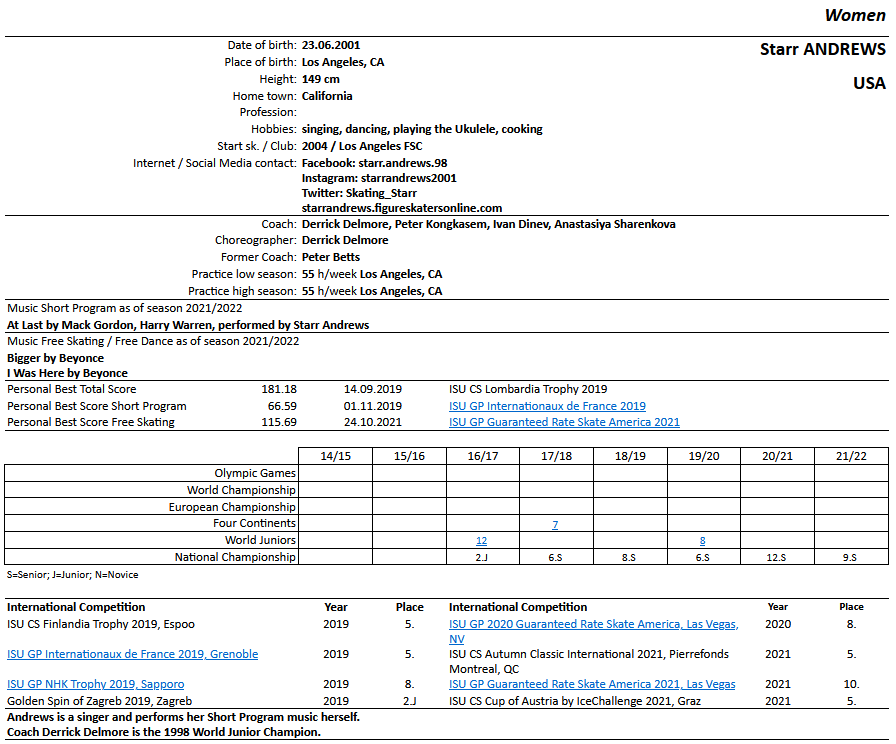
Task: Select hobbies 'singing, dancing, playing the Ukulele, cooking'
Action: tap(422, 129)
